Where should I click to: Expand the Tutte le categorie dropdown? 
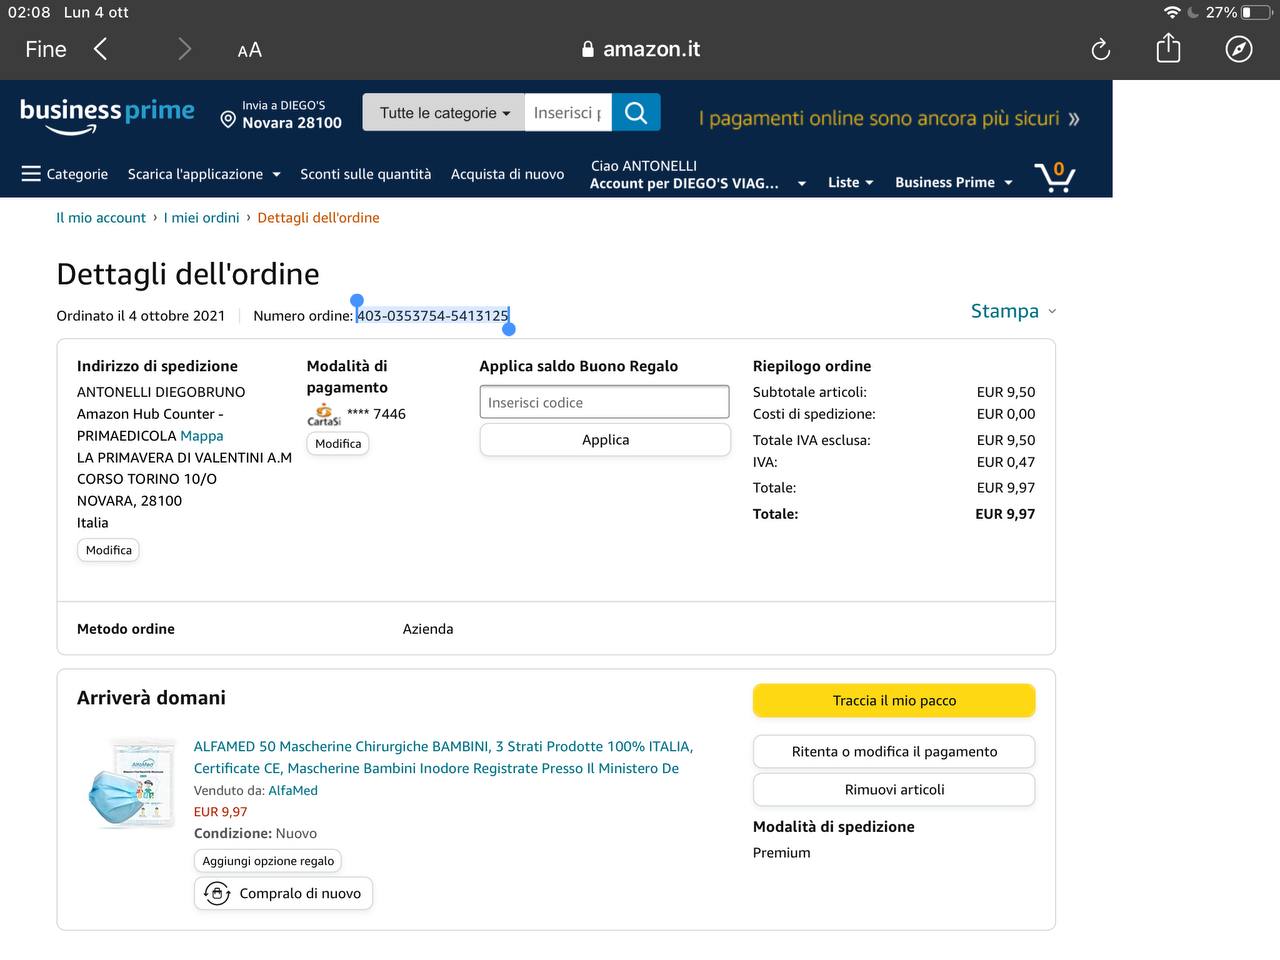pyautogui.click(x=444, y=113)
